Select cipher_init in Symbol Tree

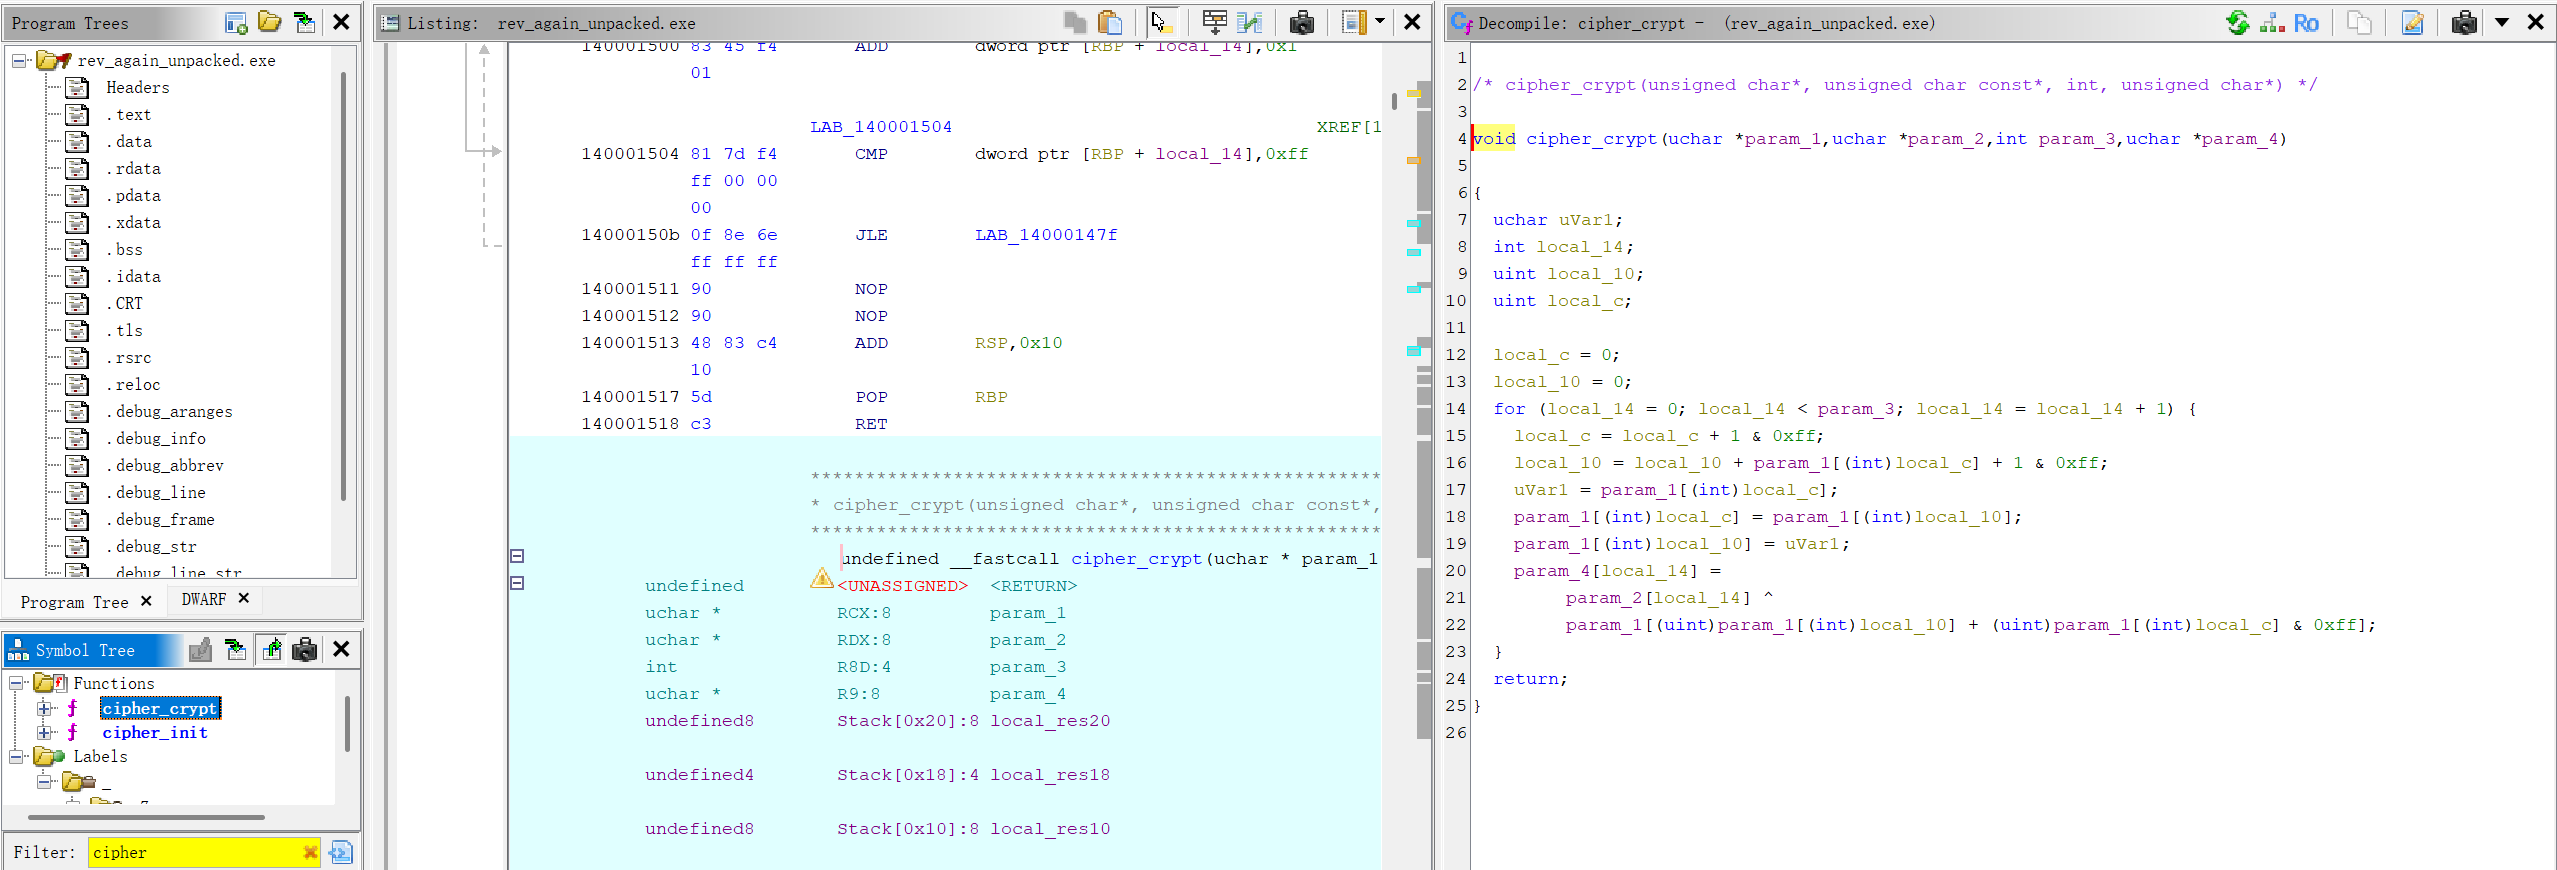tap(155, 733)
